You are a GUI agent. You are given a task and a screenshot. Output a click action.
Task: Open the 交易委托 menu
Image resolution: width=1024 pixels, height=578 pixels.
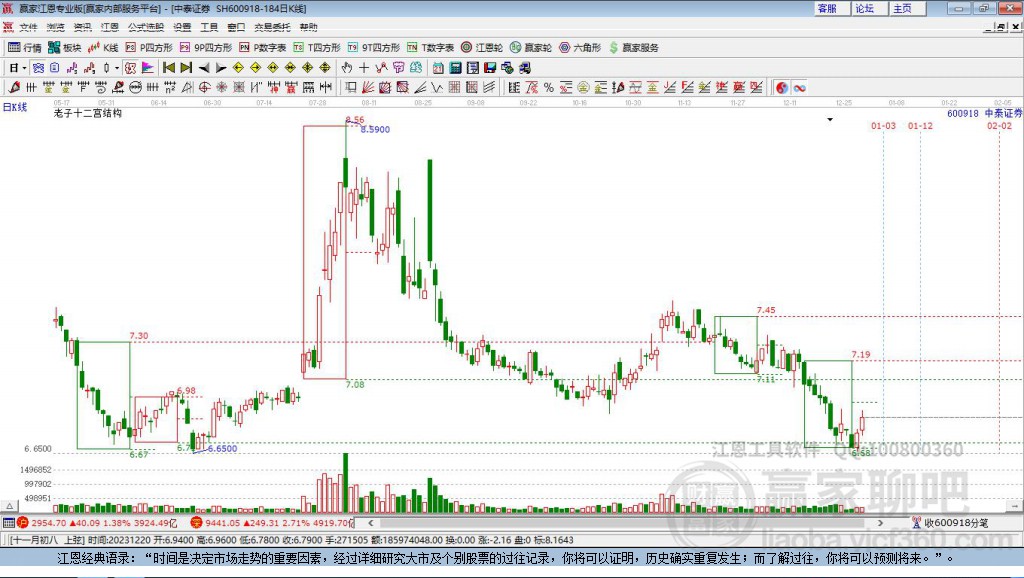click(x=272, y=27)
